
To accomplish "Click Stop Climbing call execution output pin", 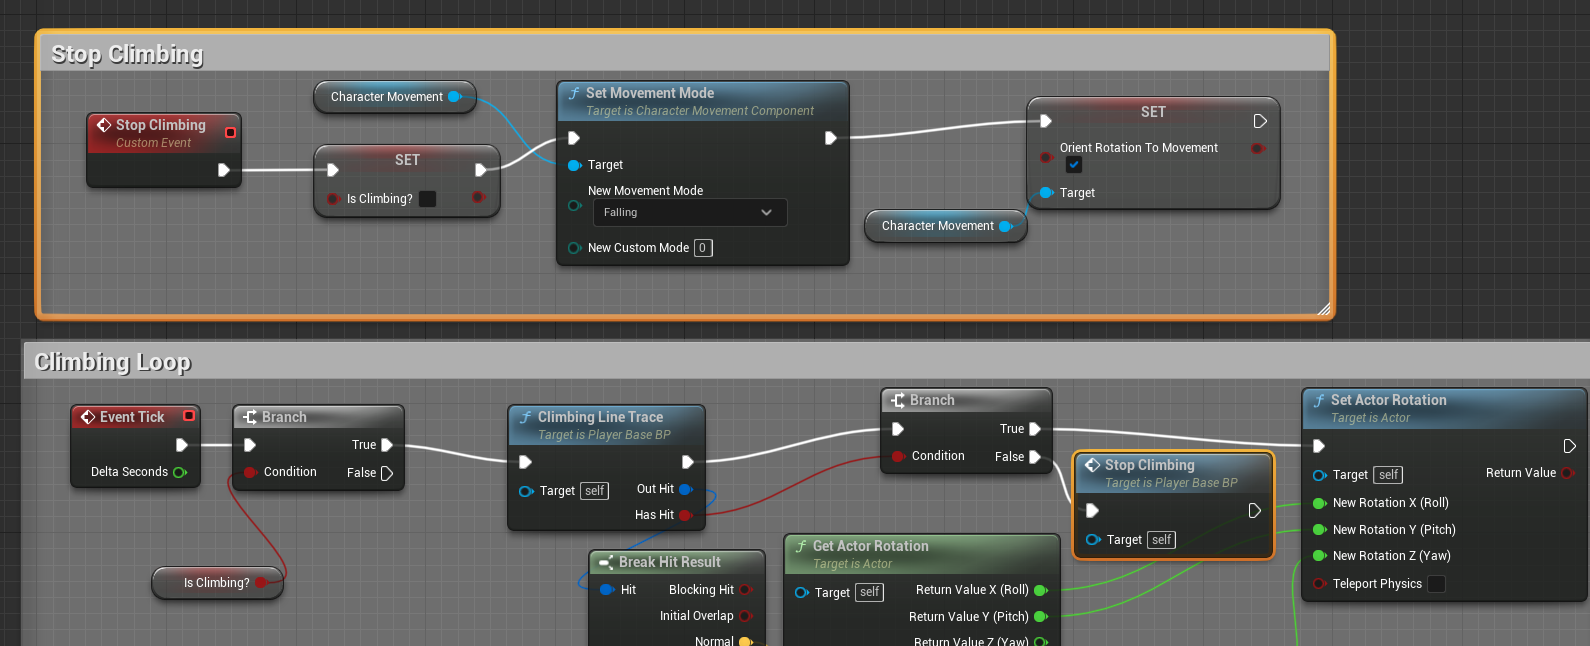I will tap(1255, 511).
